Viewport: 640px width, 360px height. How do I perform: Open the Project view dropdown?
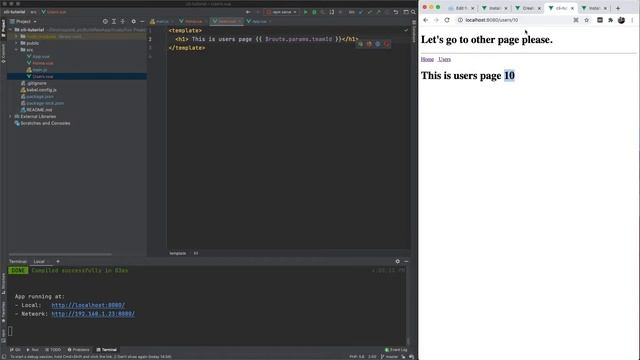click(x=24, y=21)
